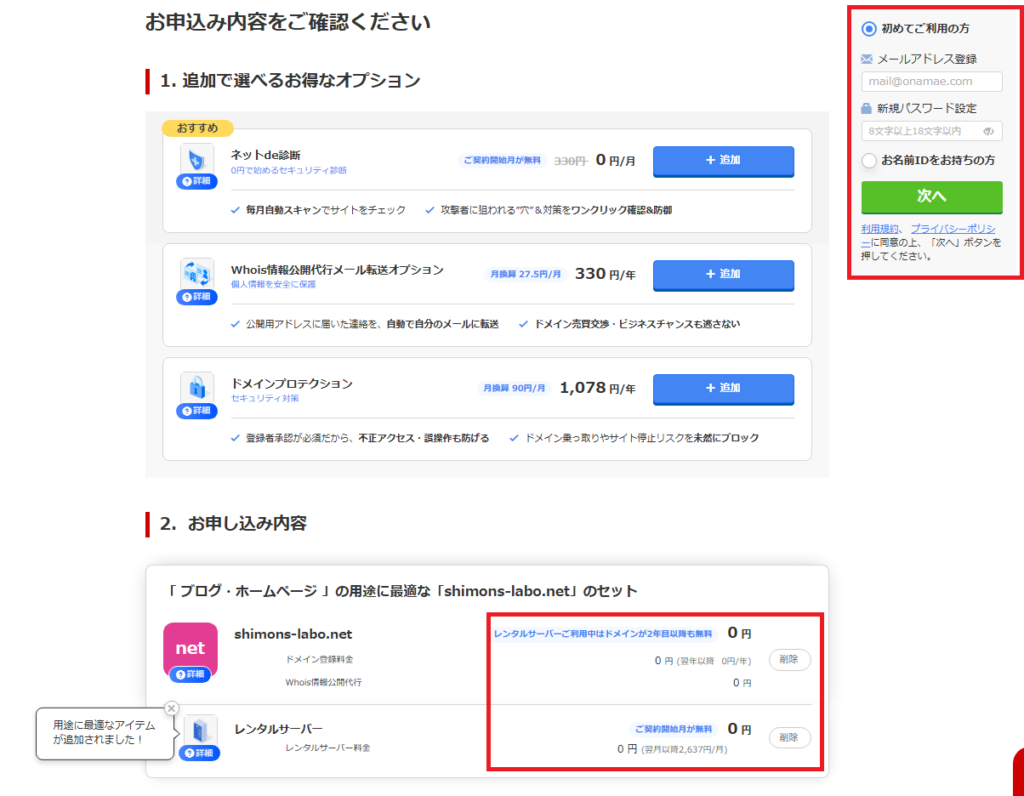Image resolution: width=1024 pixels, height=796 pixels.
Task: Click the ネットde診断 shield icon
Action: tap(196, 159)
